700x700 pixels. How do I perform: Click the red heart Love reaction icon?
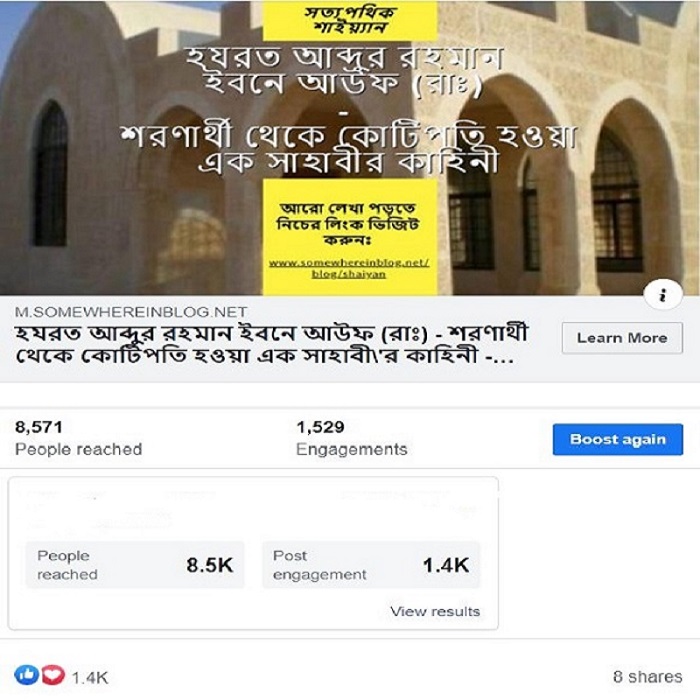(53, 675)
